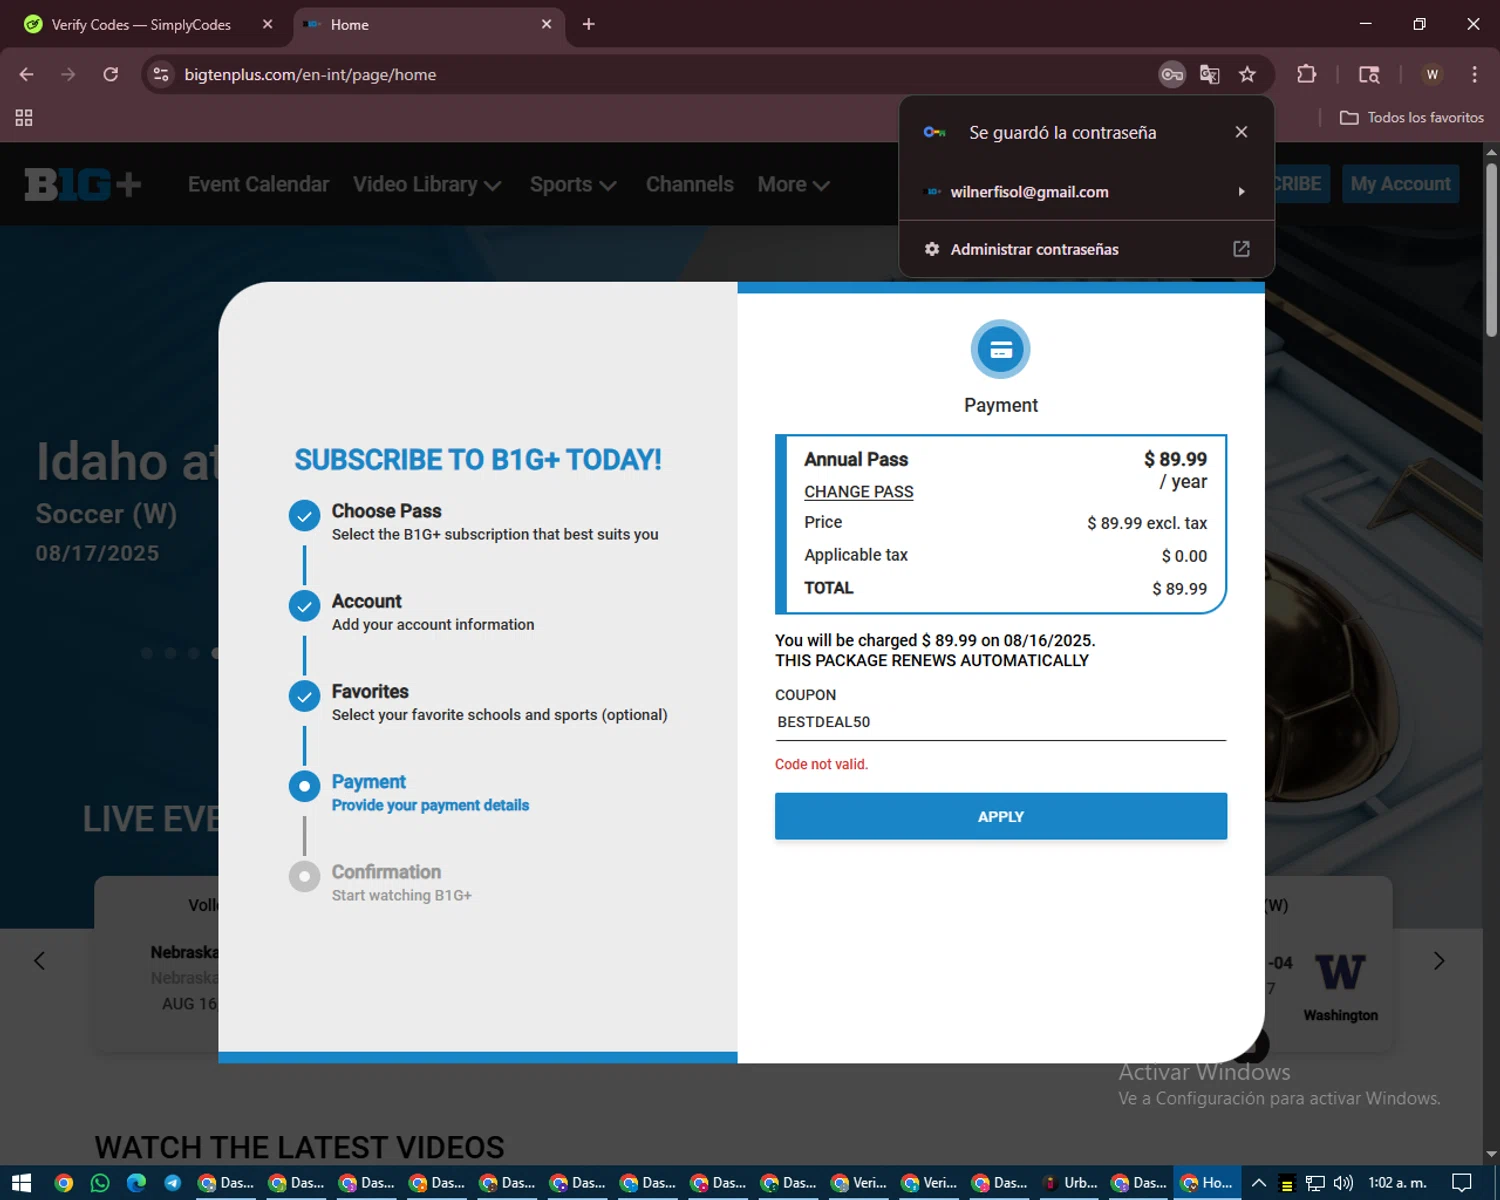This screenshot has width=1500, height=1200.
Task: Open the Chrome three-dot menu
Action: tap(1474, 75)
